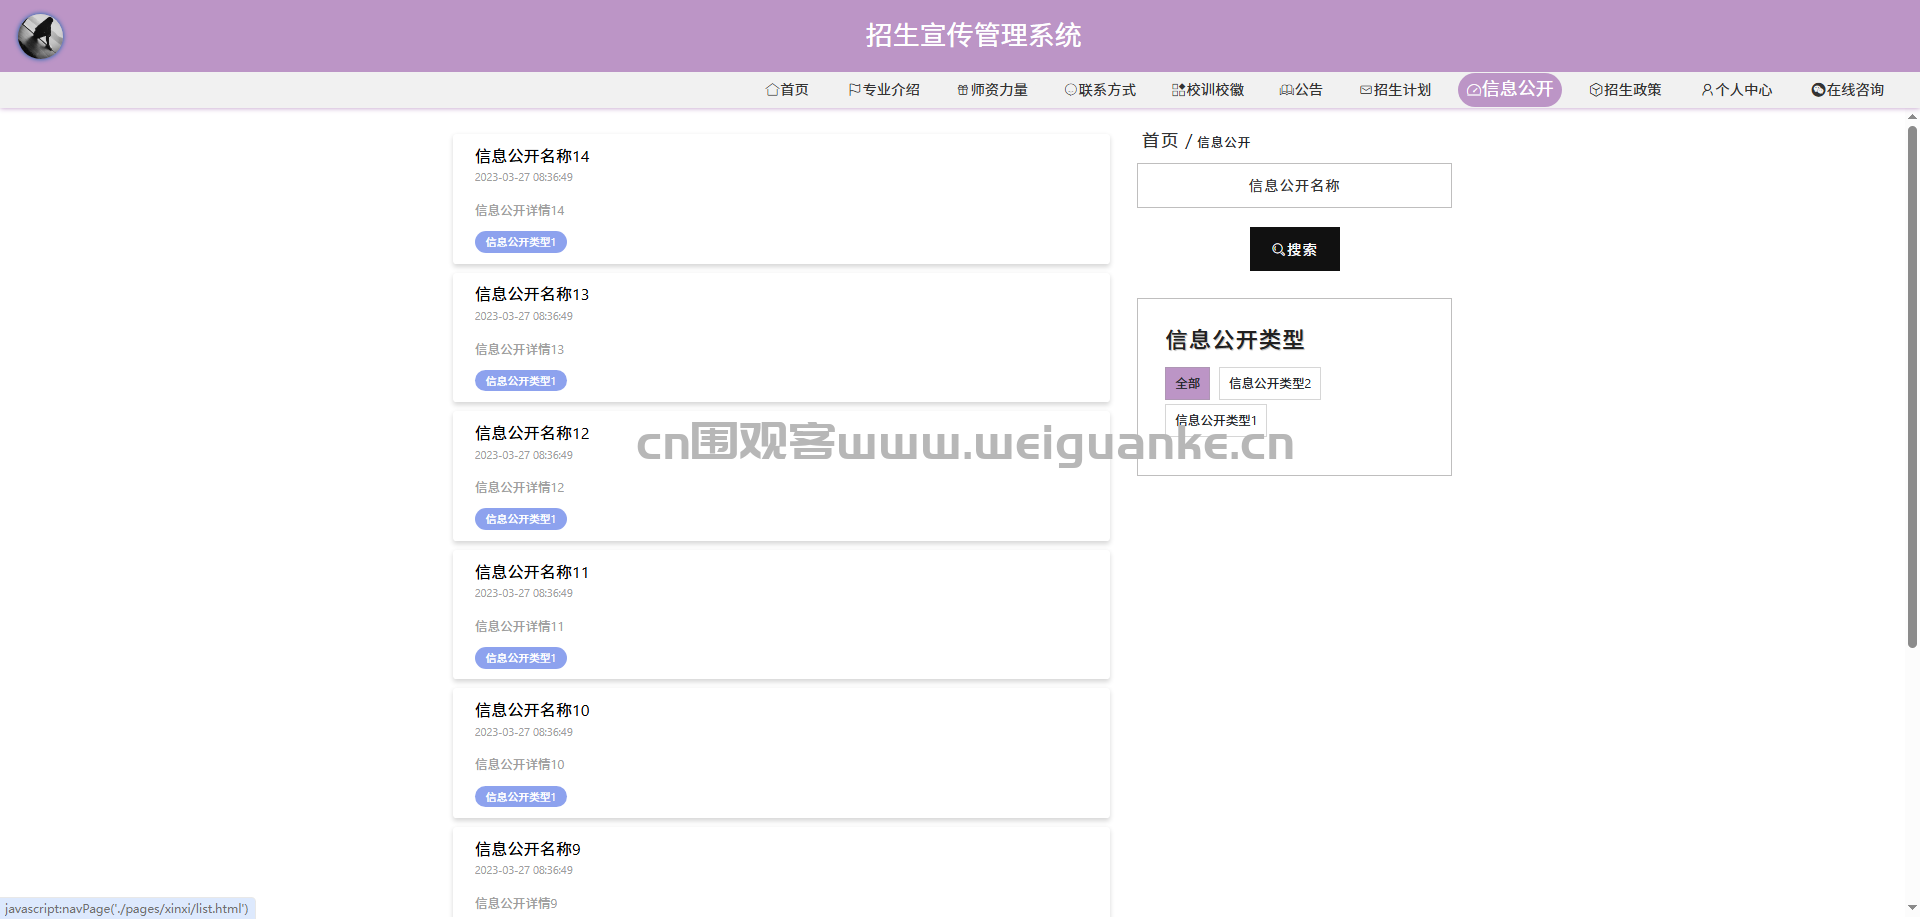Open the 信息公开名称10 entry

pyautogui.click(x=532, y=710)
